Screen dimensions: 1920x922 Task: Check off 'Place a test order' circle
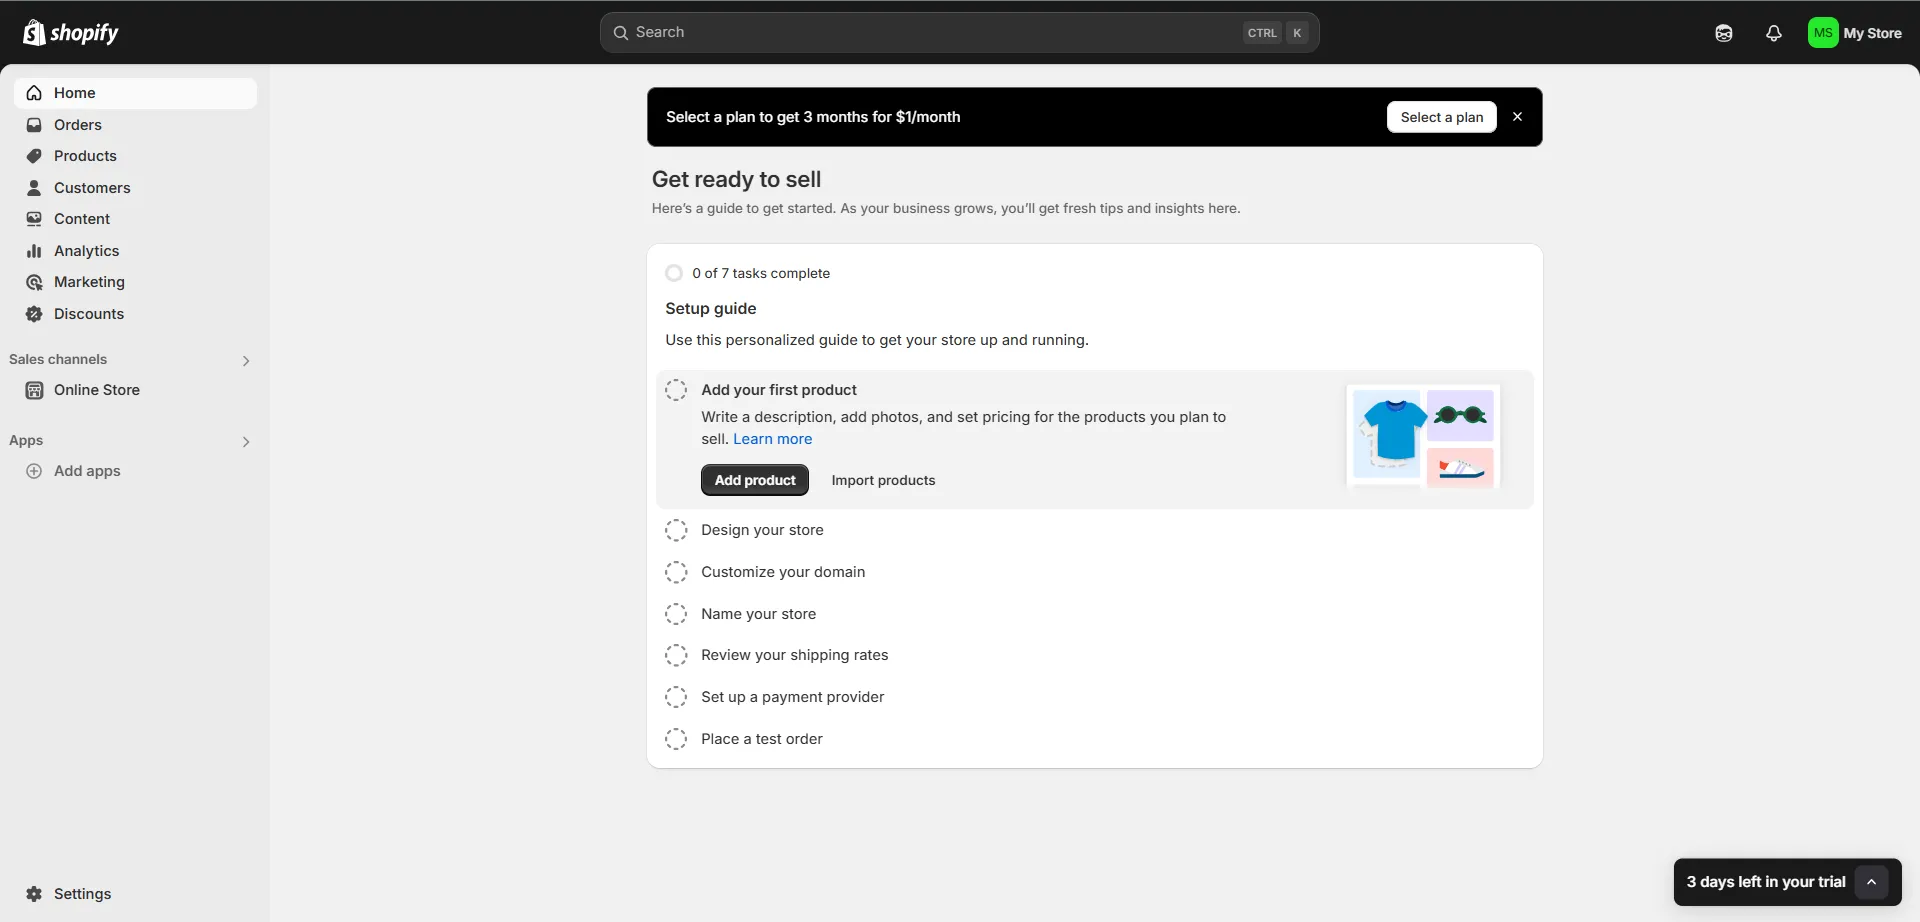point(676,739)
